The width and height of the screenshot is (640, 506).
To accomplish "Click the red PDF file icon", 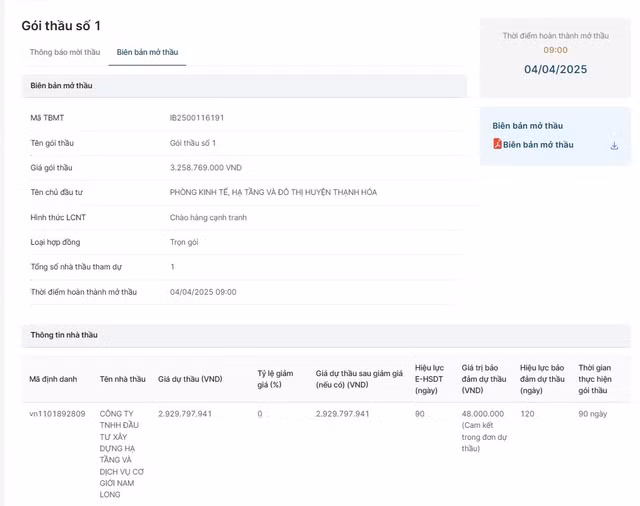I will (497, 144).
